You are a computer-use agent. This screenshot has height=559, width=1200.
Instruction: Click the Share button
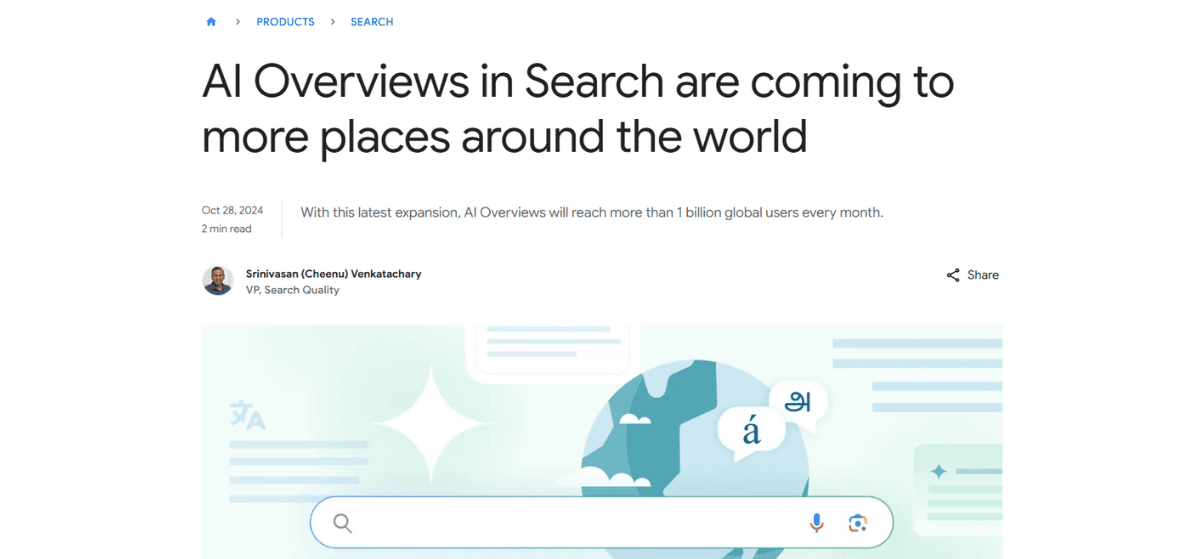(x=973, y=275)
